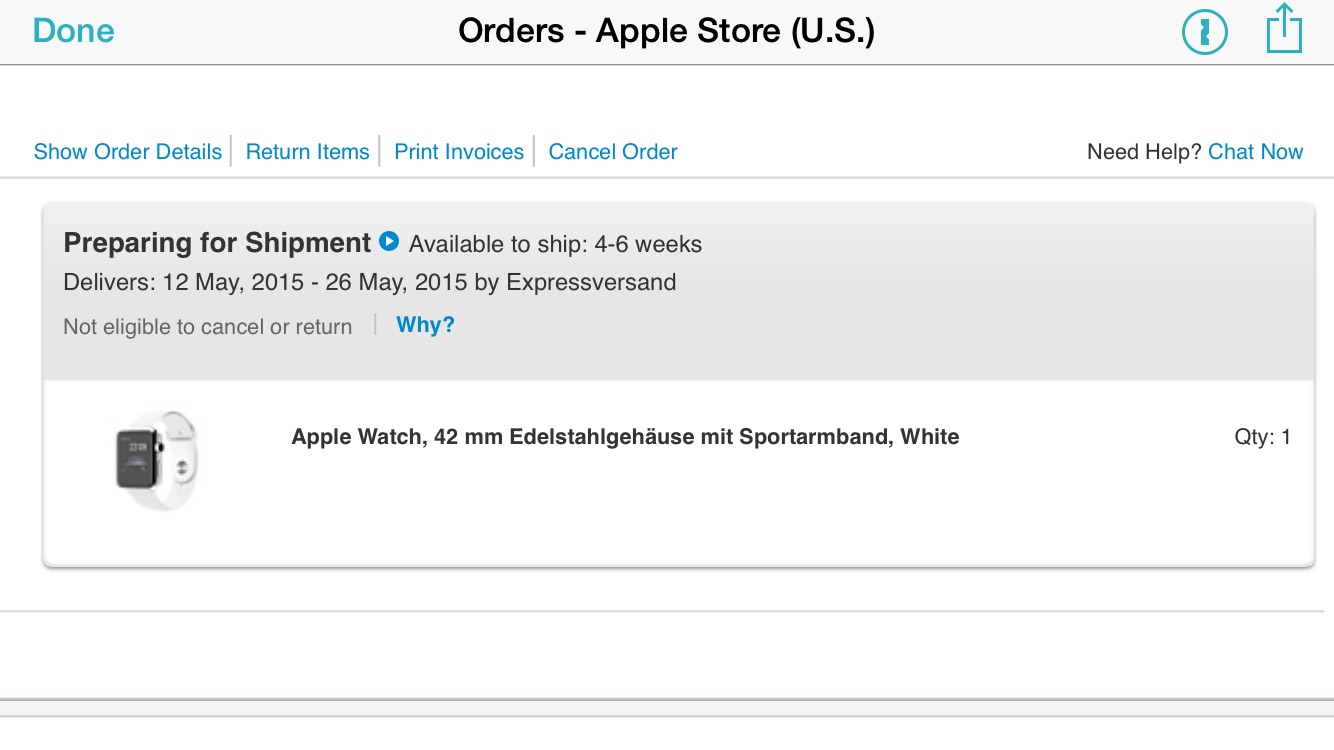Open the white Apple Watch product thumbnail
Viewport: 1334px width, 750px height.
point(157,460)
